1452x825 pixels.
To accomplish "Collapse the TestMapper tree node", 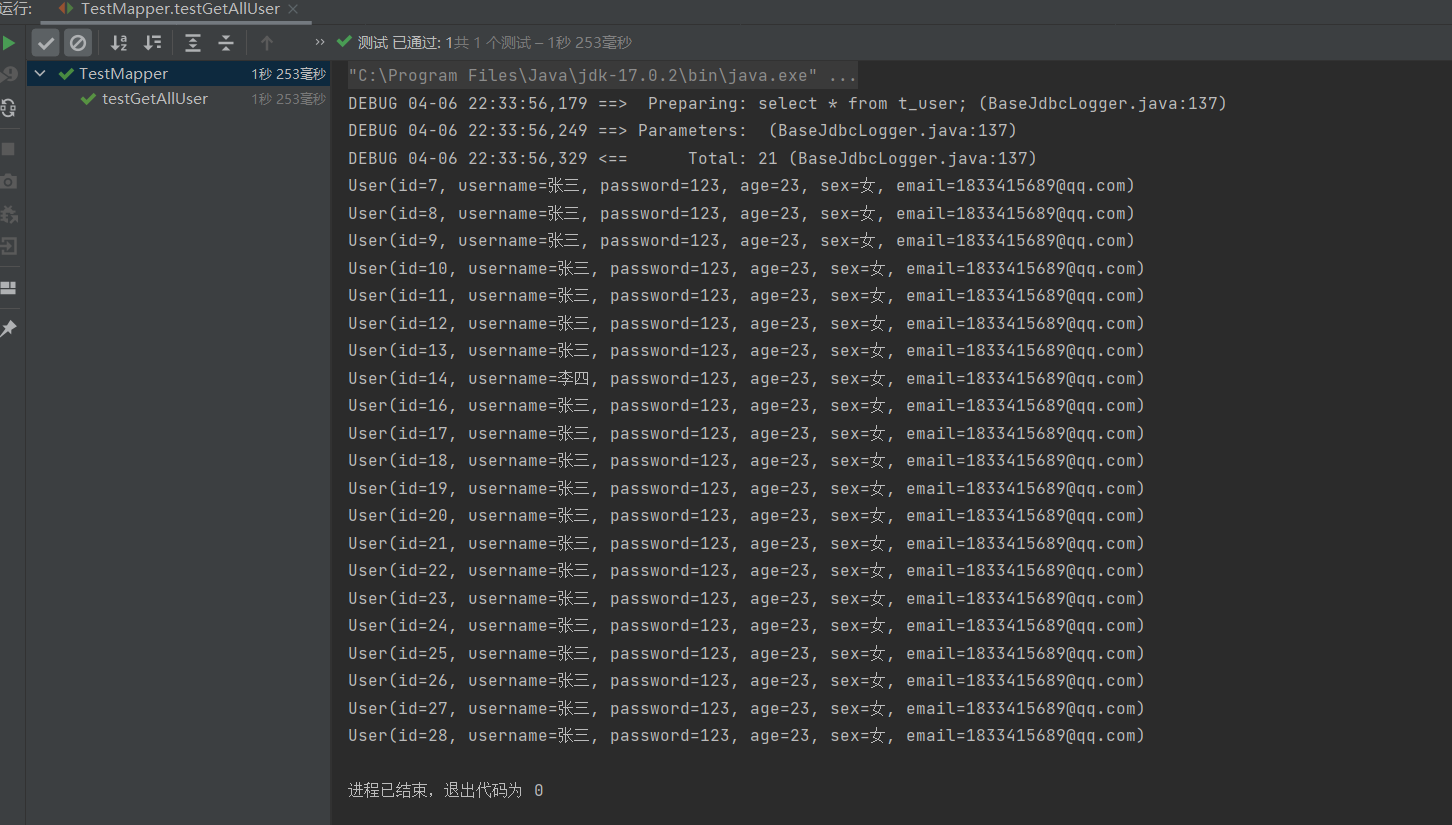I will (x=40, y=74).
